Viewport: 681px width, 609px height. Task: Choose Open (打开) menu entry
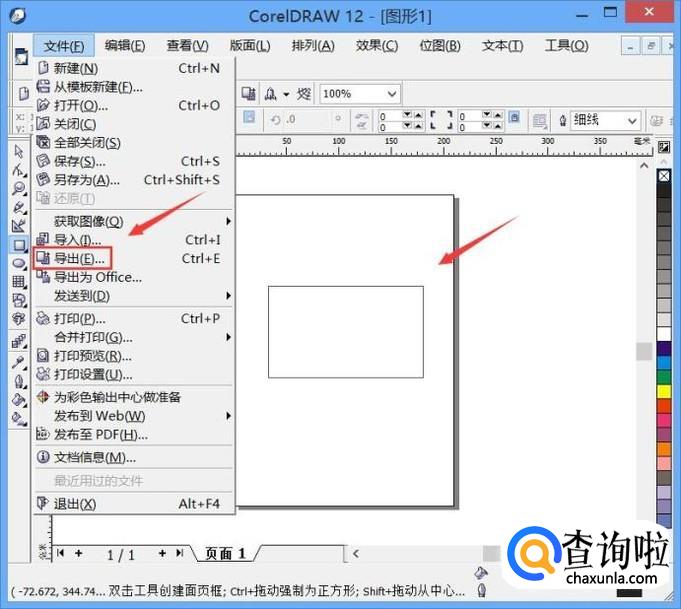[135, 106]
